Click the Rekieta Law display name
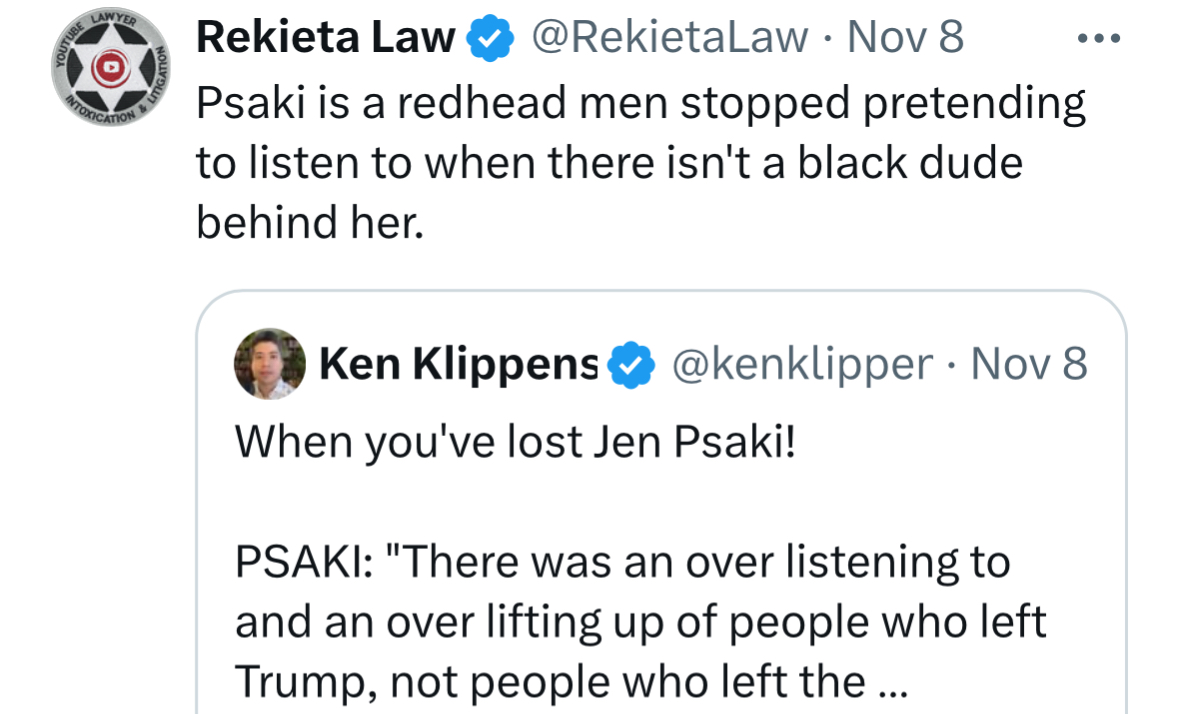The height and width of the screenshot is (714, 1179). (326, 38)
